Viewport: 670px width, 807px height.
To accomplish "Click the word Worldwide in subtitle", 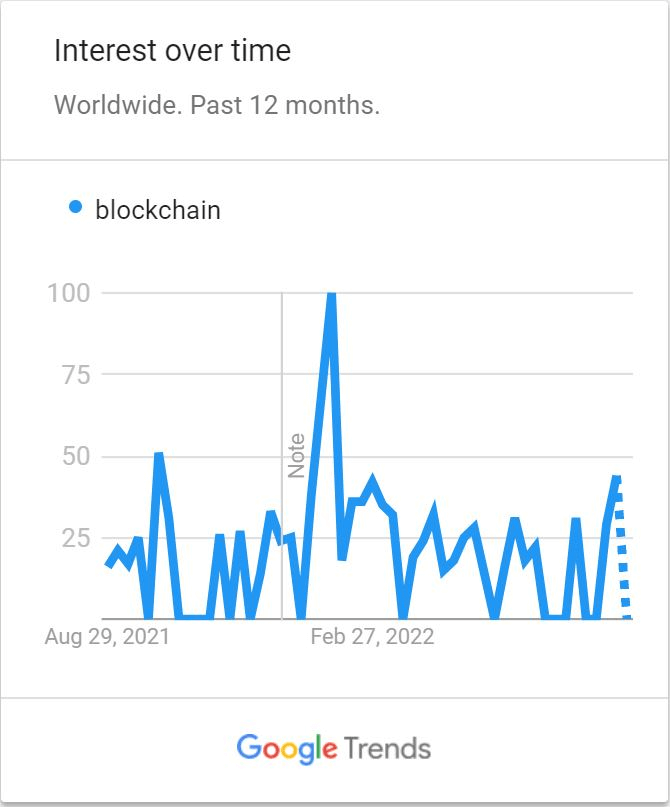I will click(118, 105).
